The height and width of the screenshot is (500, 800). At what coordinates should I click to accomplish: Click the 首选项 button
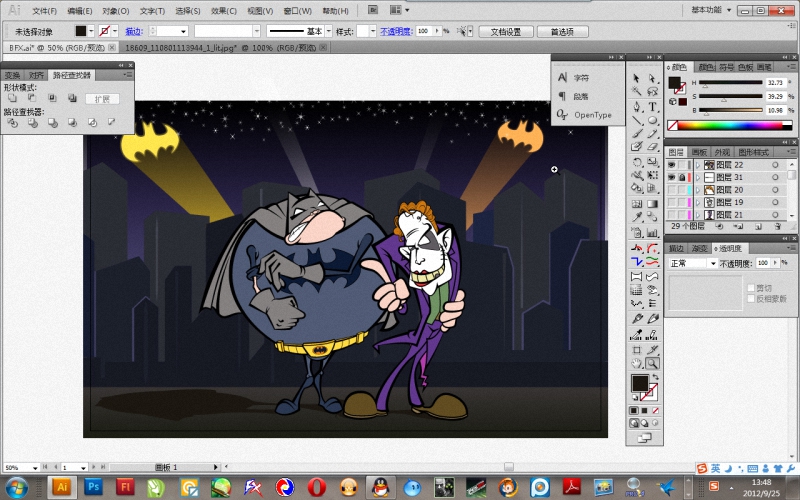[562, 32]
